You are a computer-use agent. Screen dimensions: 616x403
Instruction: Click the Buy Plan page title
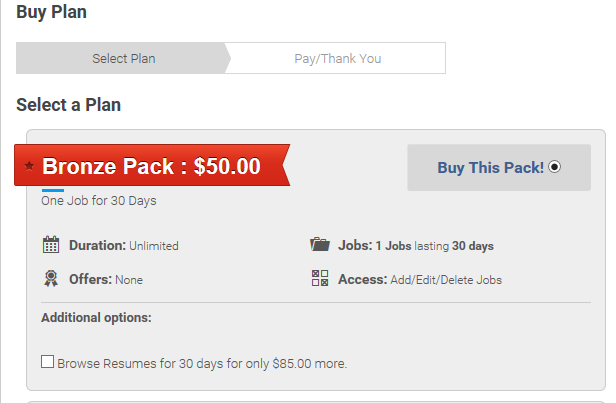tap(51, 12)
